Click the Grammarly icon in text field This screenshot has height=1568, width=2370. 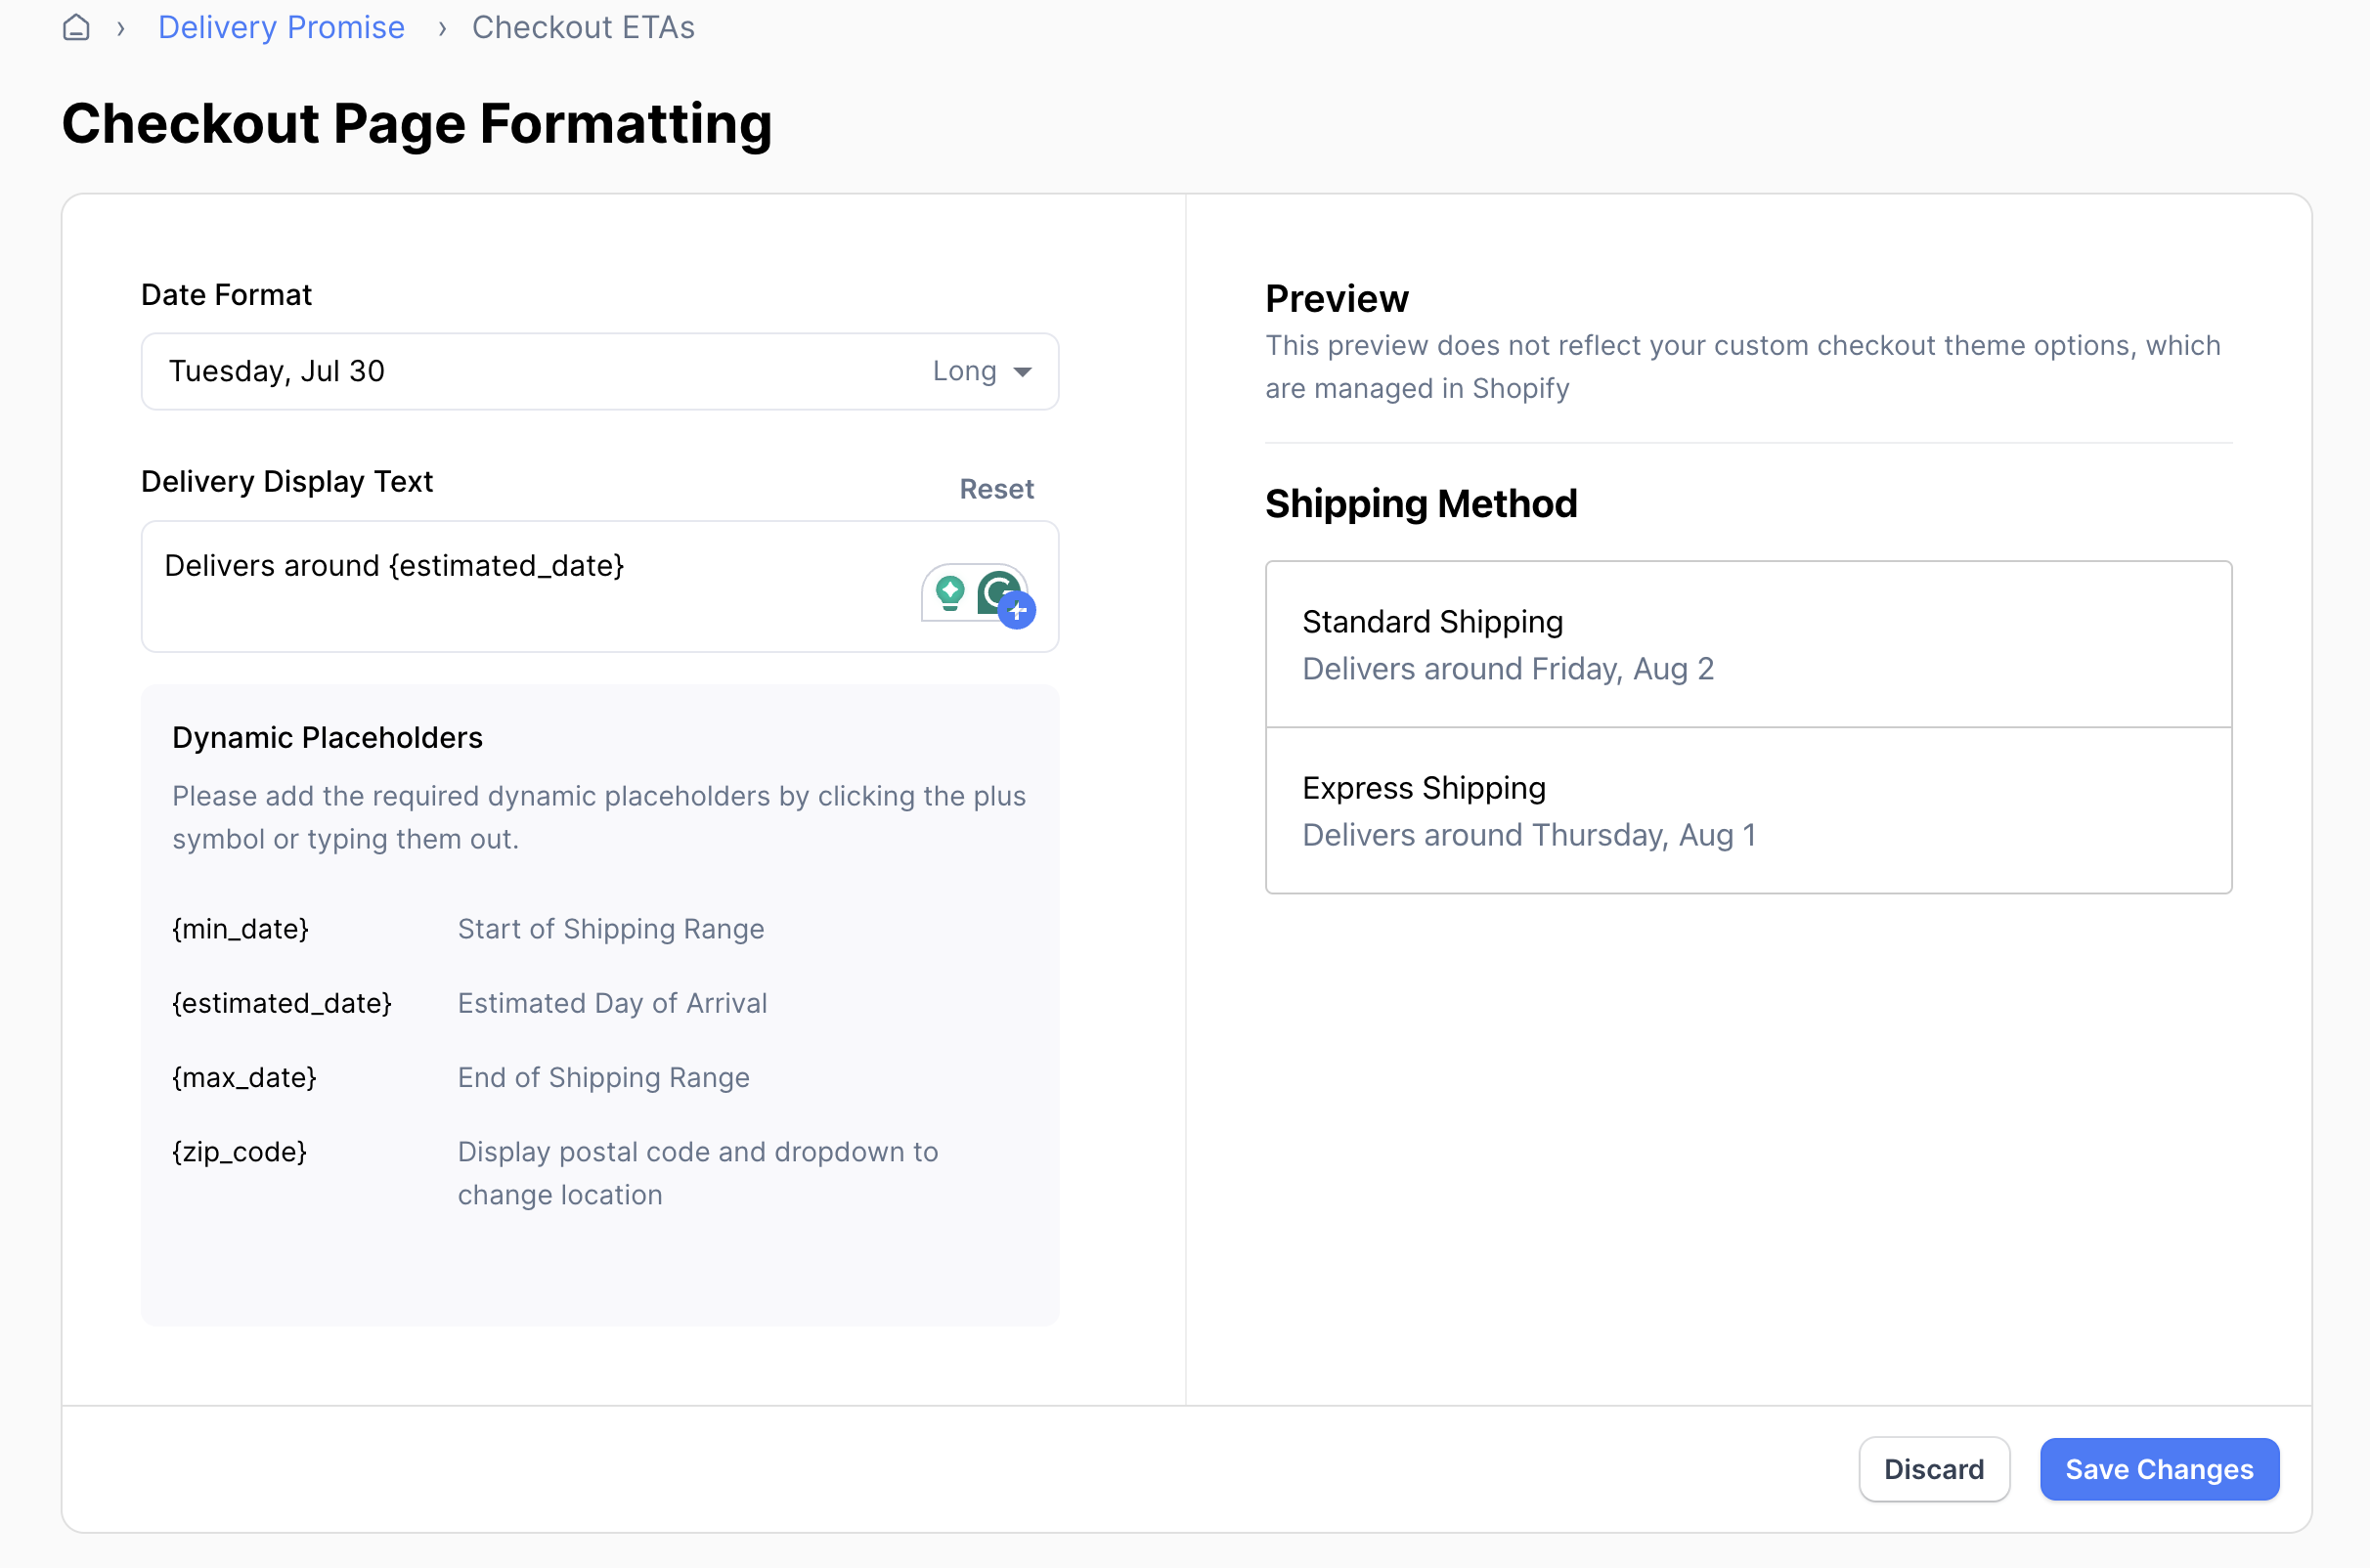coord(995,591)
